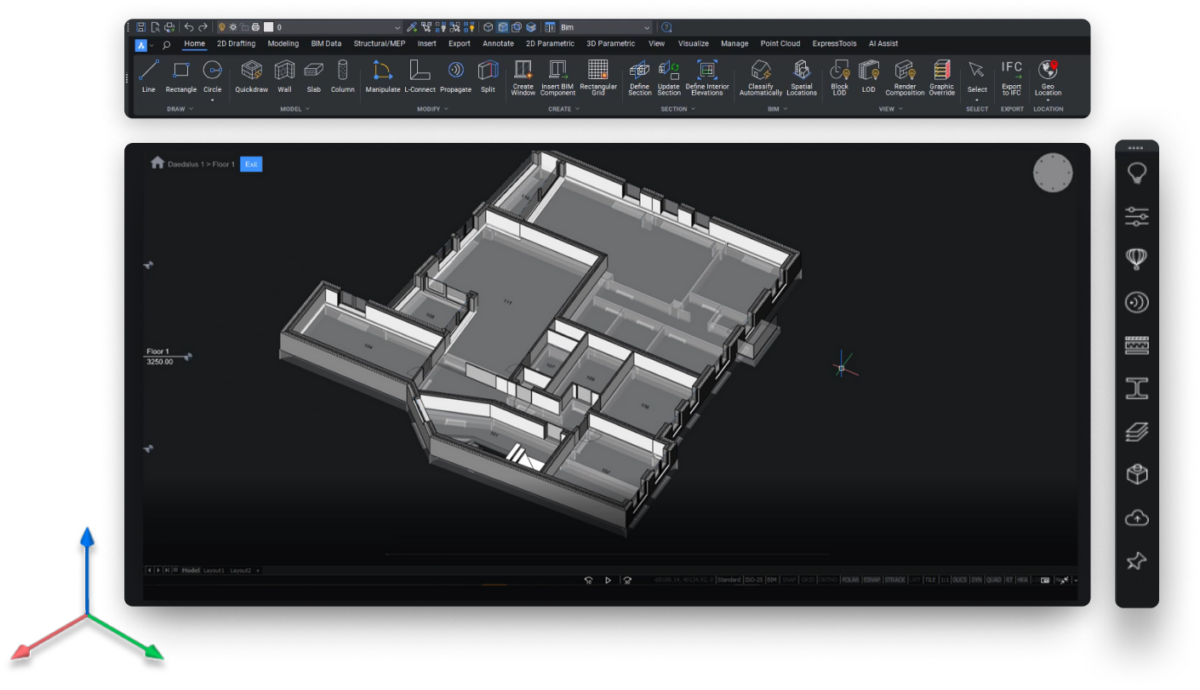This screenshot has width=1200, height=690.
Task: Select the Wall tool
Action: coord(285,72)
